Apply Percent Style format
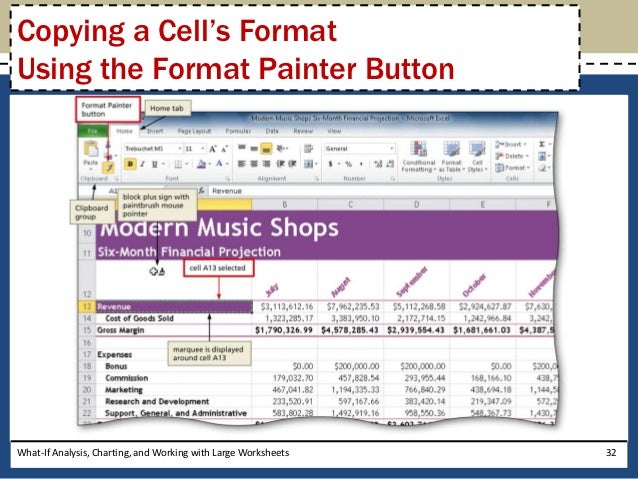This screenshot has height=479, width=638. (x=349, y=164)
